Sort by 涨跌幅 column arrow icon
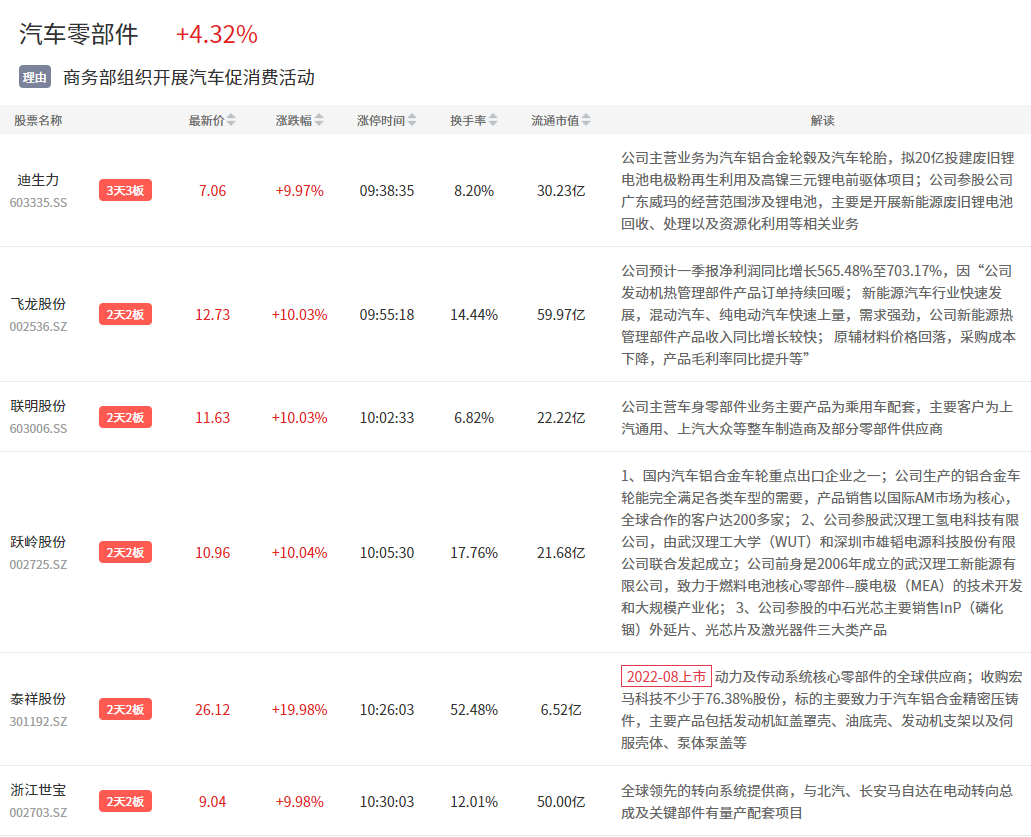Screen dimensions: 1031x837 (x=319, y=120)
